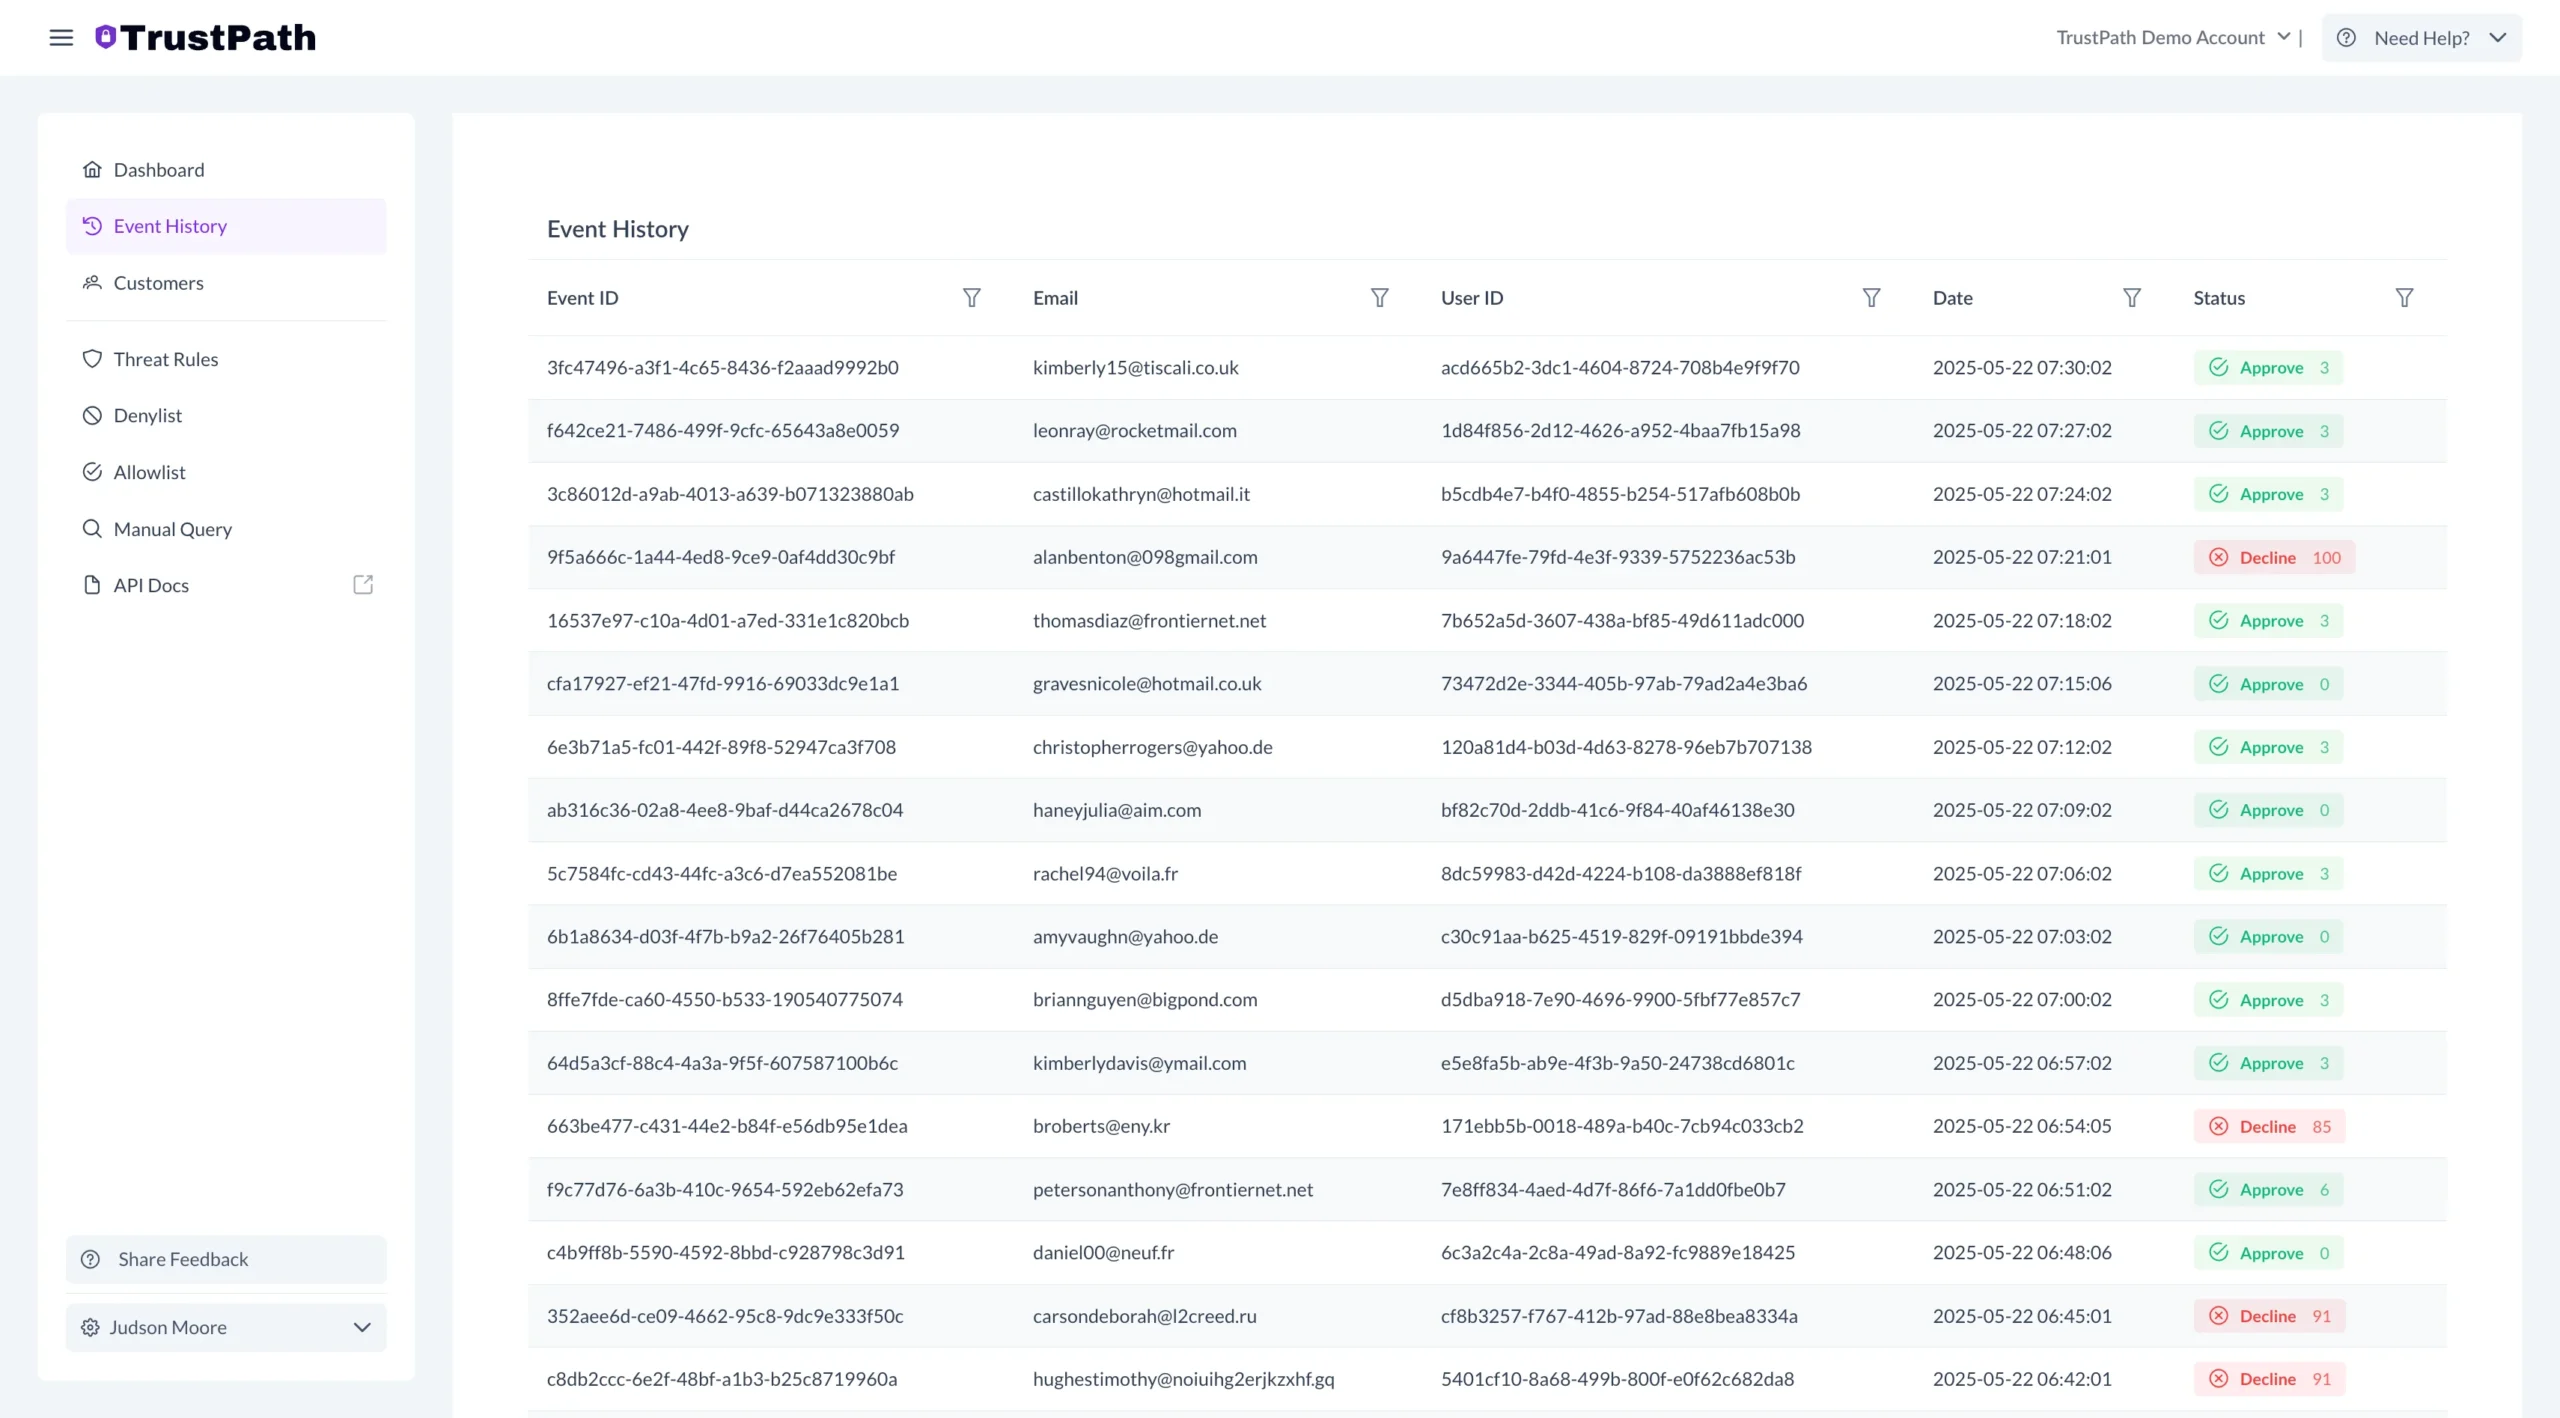The height and width of the screenshot is (1418, 2560).
Task: Click the API Docs external-link icon
Action: click(362, 584)
